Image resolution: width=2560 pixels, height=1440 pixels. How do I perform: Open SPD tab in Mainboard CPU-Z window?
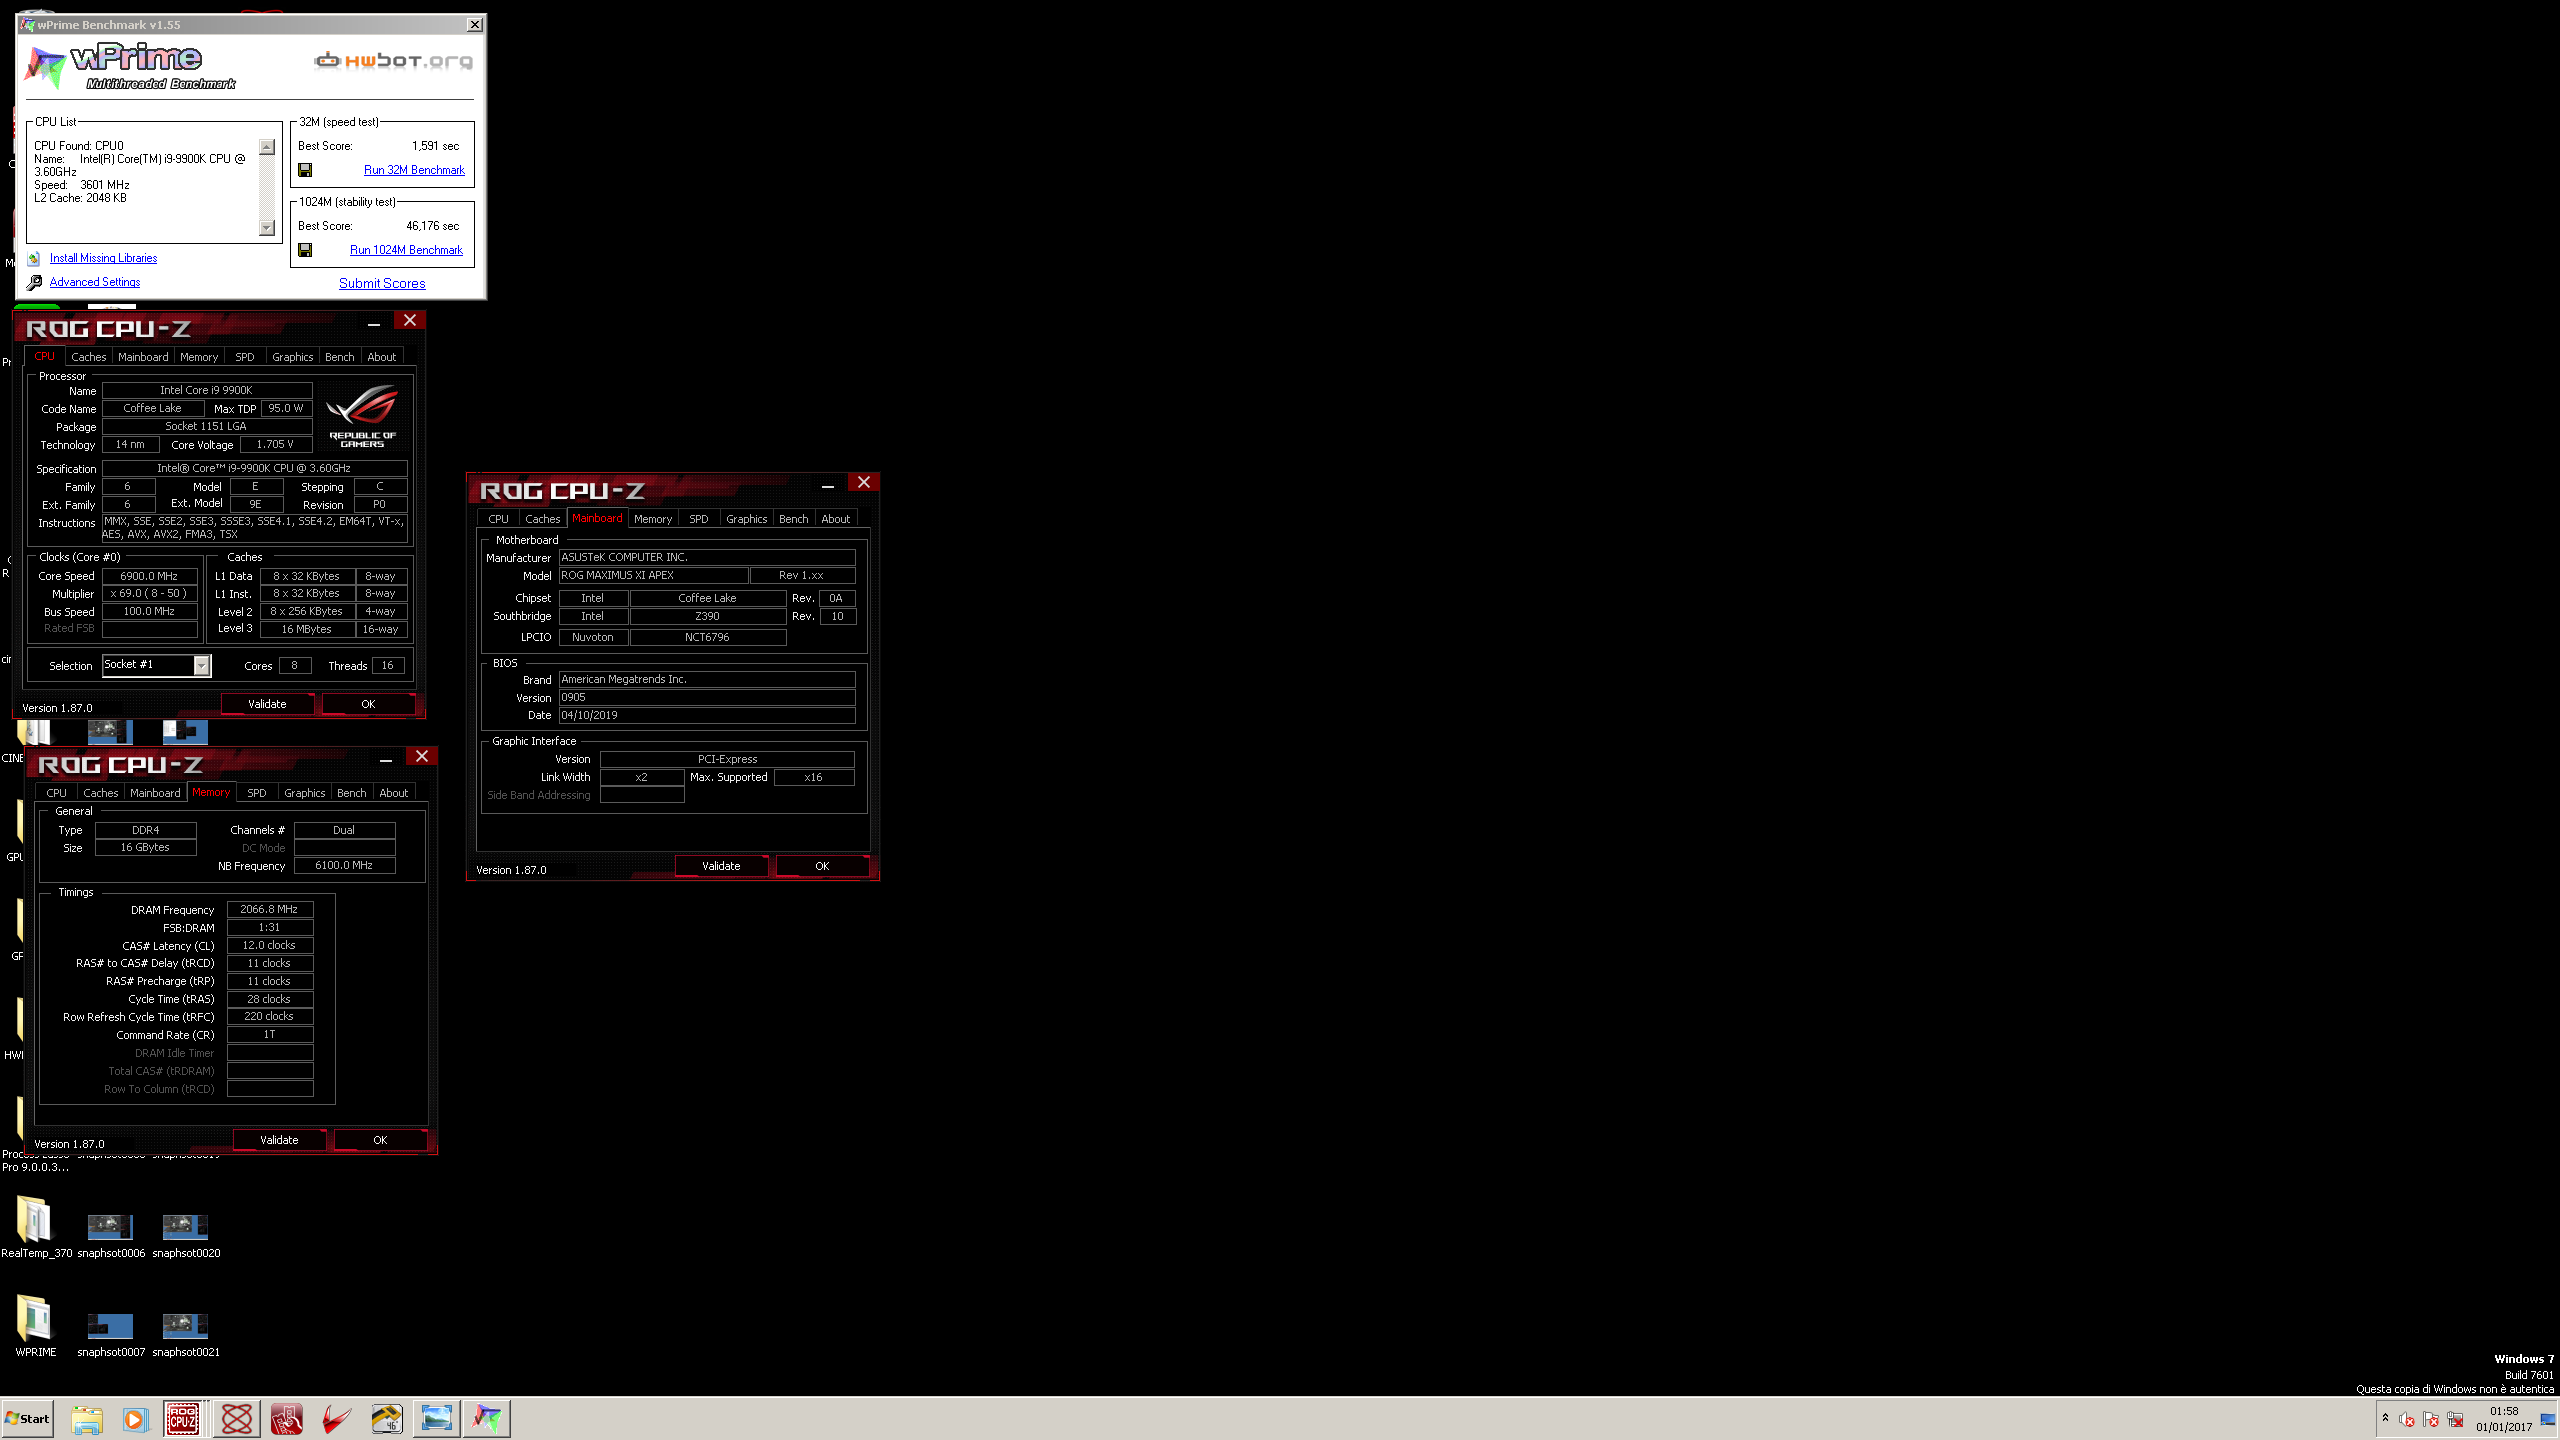point(699,519)
